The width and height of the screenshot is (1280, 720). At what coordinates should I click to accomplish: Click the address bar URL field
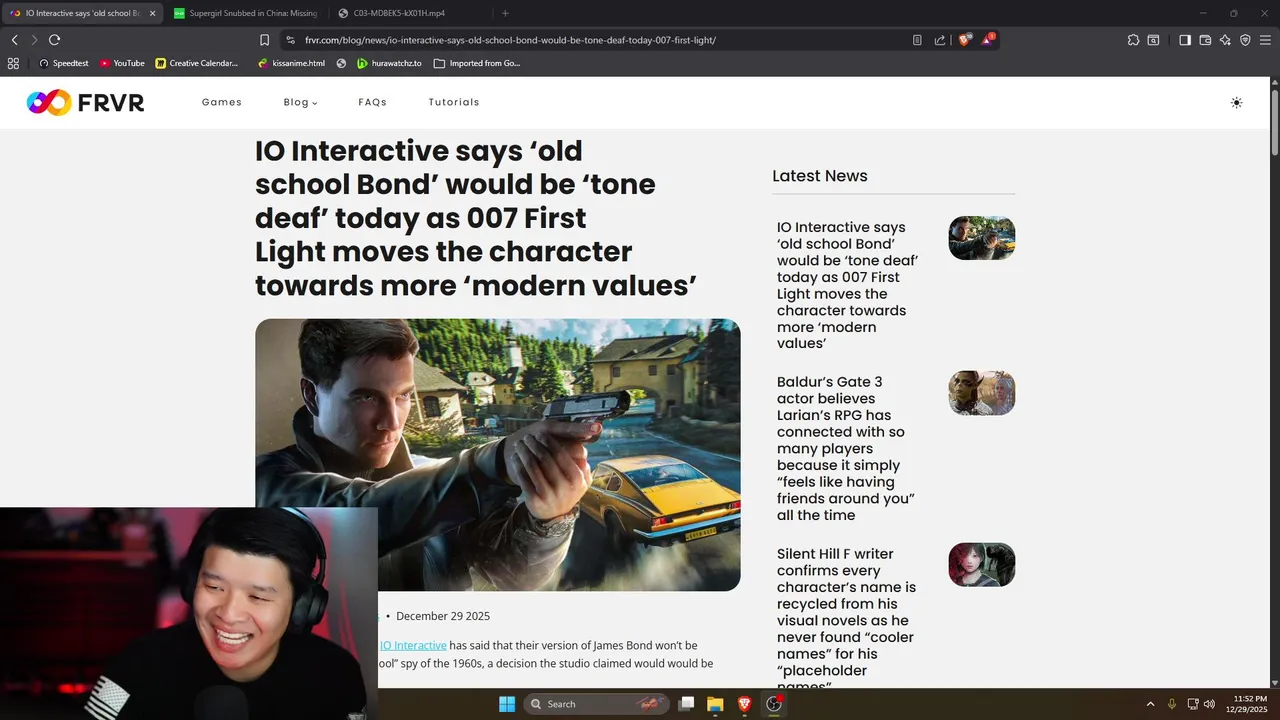pos(510,40)
